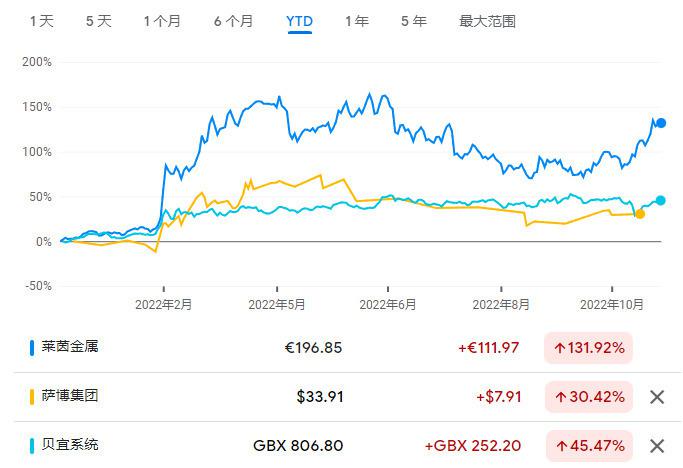Open the 莱茵金属 stock row
Image resolution: width=683 pixels, height=468 pixels.
tap(70, 348)
